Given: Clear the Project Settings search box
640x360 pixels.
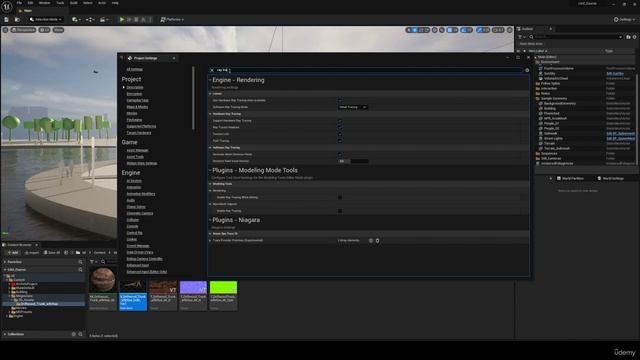Looking at the screenshot, I should (x=212, y=70).
